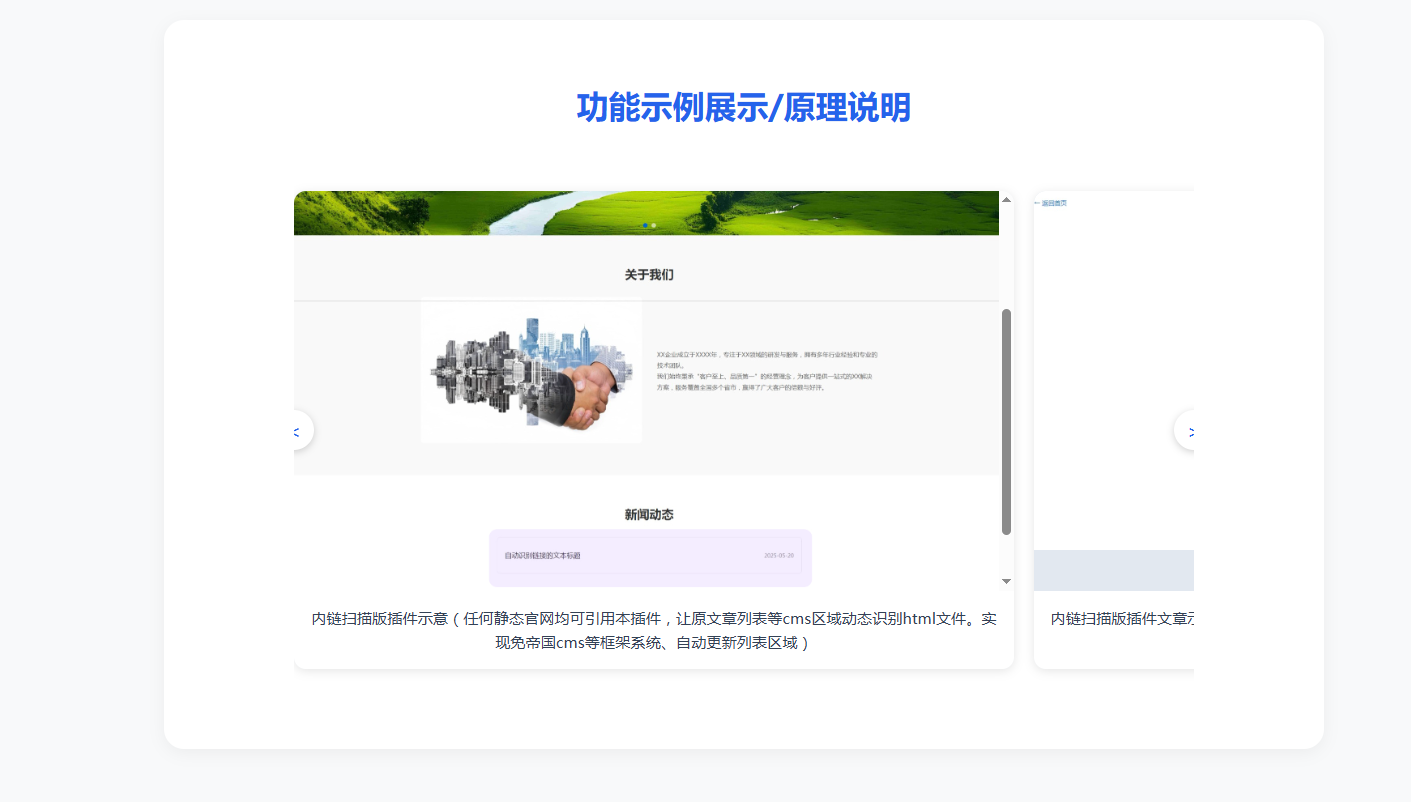Click the vertical scrollbar thumb in preview
This screenshot has width=1411, height=802.
1006,420
